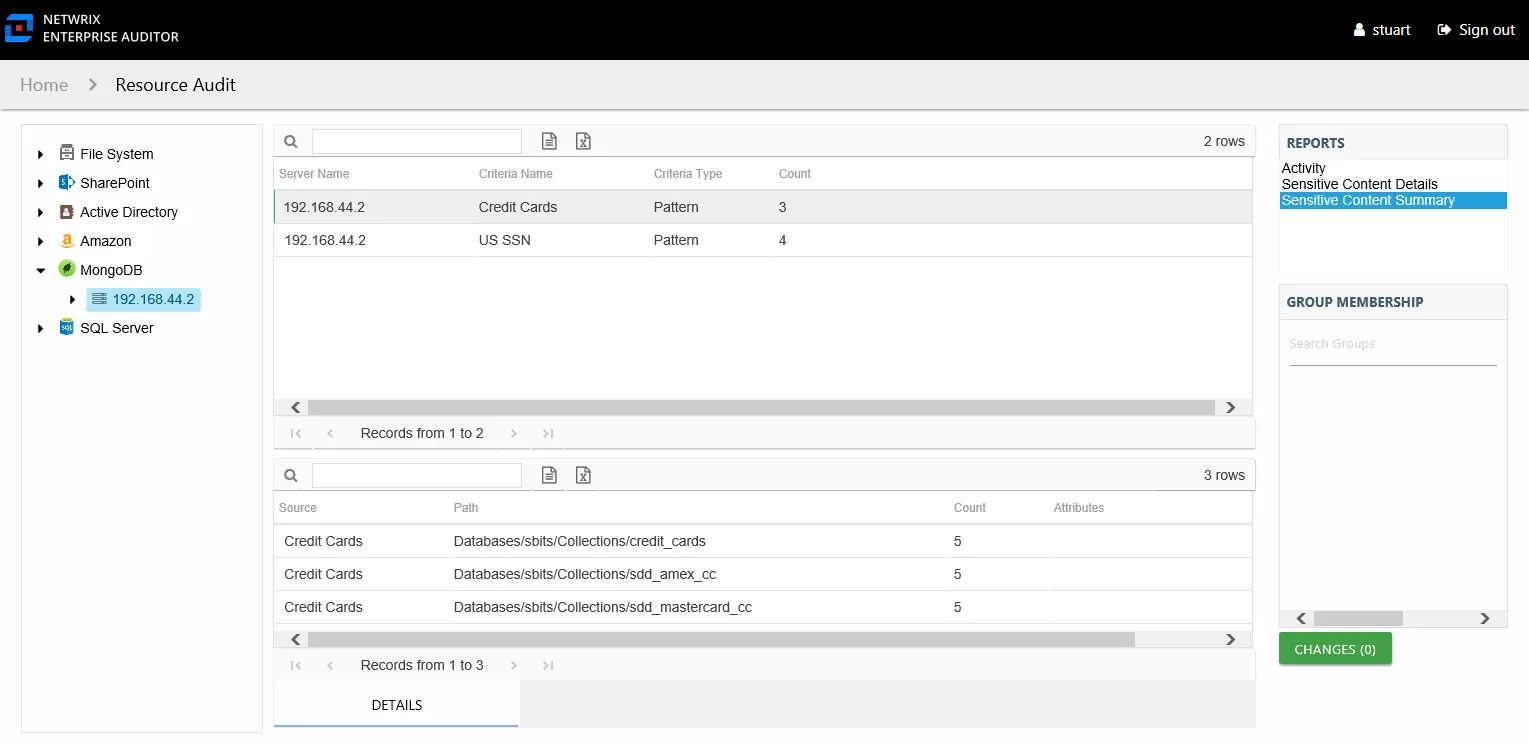This screenshot has height=743, width=1529.
Task: Select the sdd_mastercard_cc path row
Action: (x=763, y=607)
